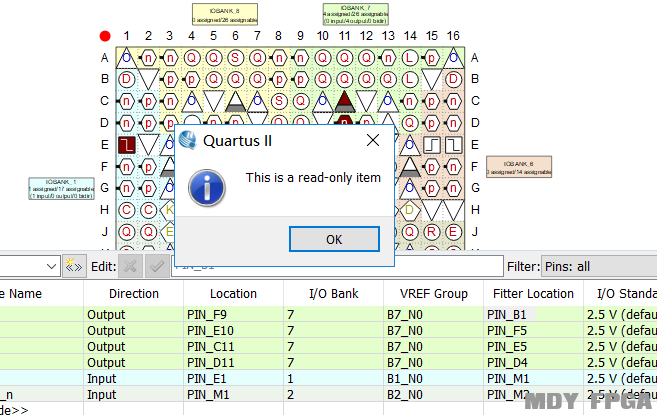
Task: Select the dark red triangle pin at C11
Action: coord(345,100)
